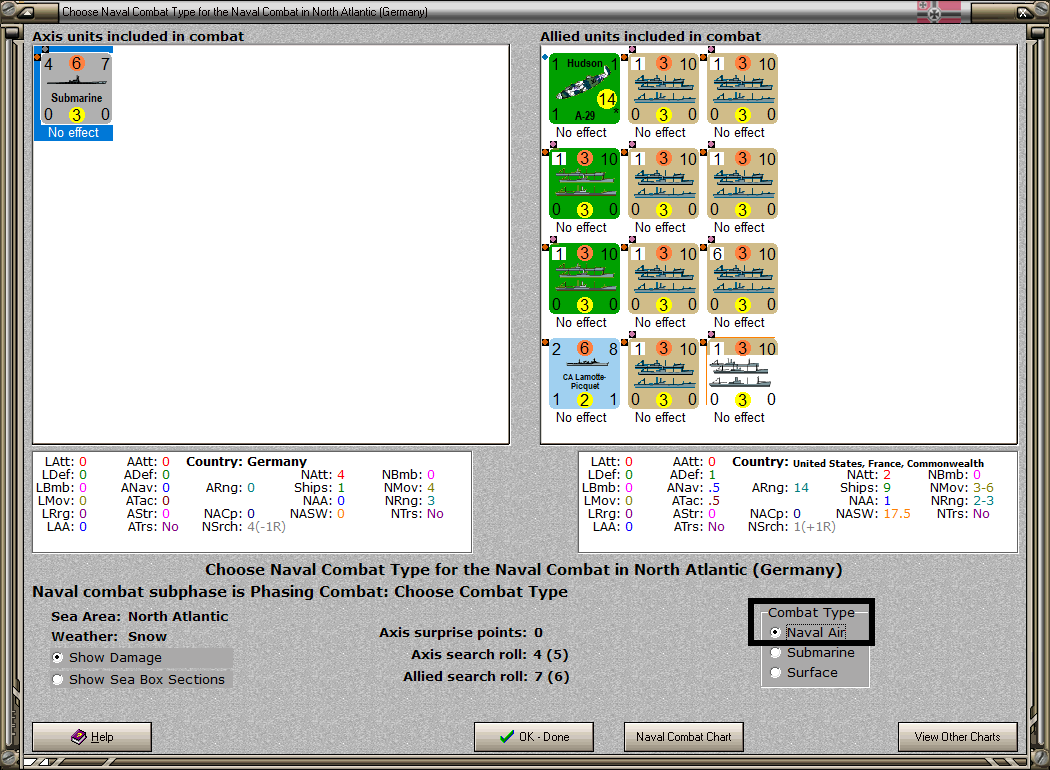Click the 'Weather: Snow' label
Image resolution: width=1050 pixels, height=770 pixels.
click(x=109, y=636)
